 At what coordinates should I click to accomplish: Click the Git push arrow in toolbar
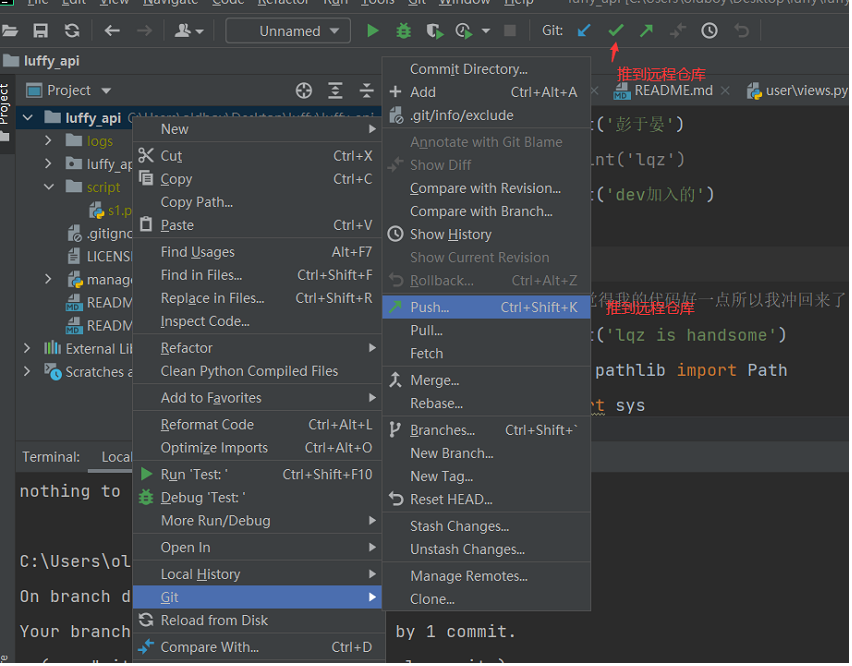[647, 31]
